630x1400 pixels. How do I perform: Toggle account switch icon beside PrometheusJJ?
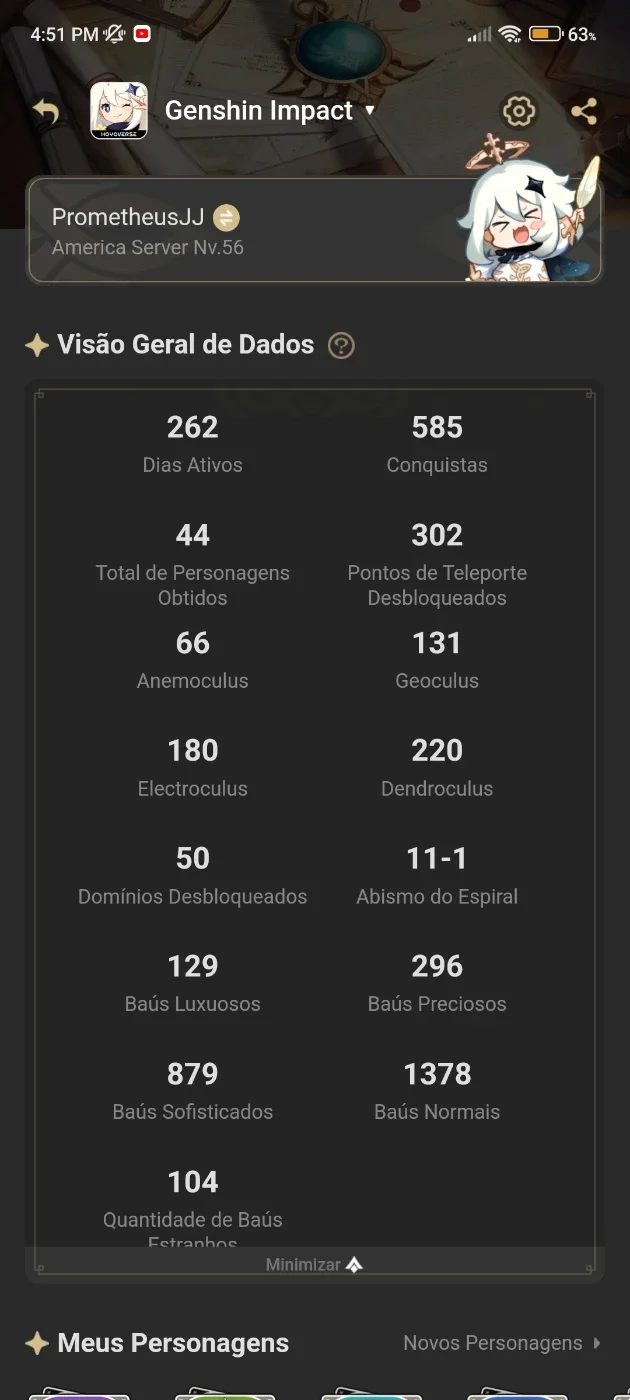click(226, 217)
